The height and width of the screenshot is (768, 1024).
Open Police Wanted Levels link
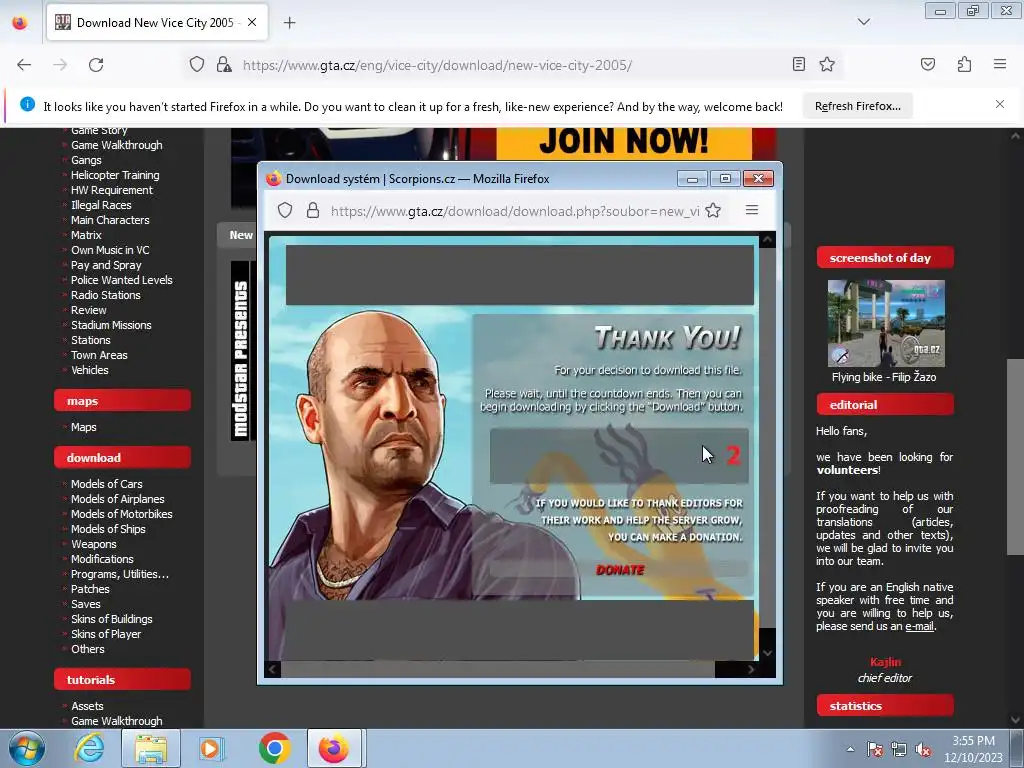tap(121, 280)
